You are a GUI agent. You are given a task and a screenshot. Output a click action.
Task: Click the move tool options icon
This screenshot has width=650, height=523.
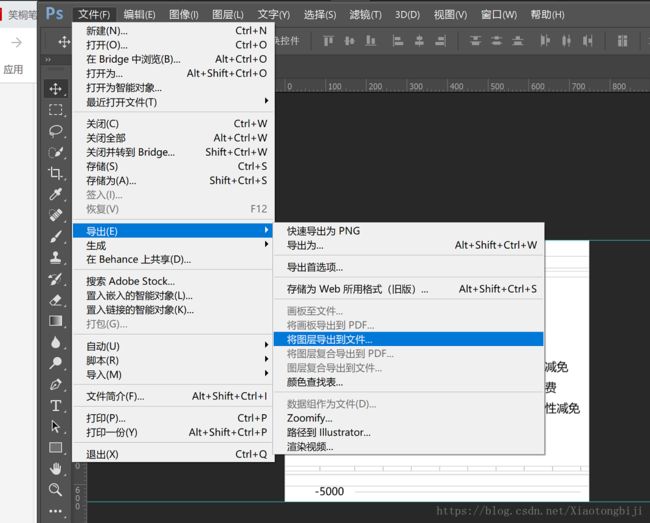pos(64,41)
